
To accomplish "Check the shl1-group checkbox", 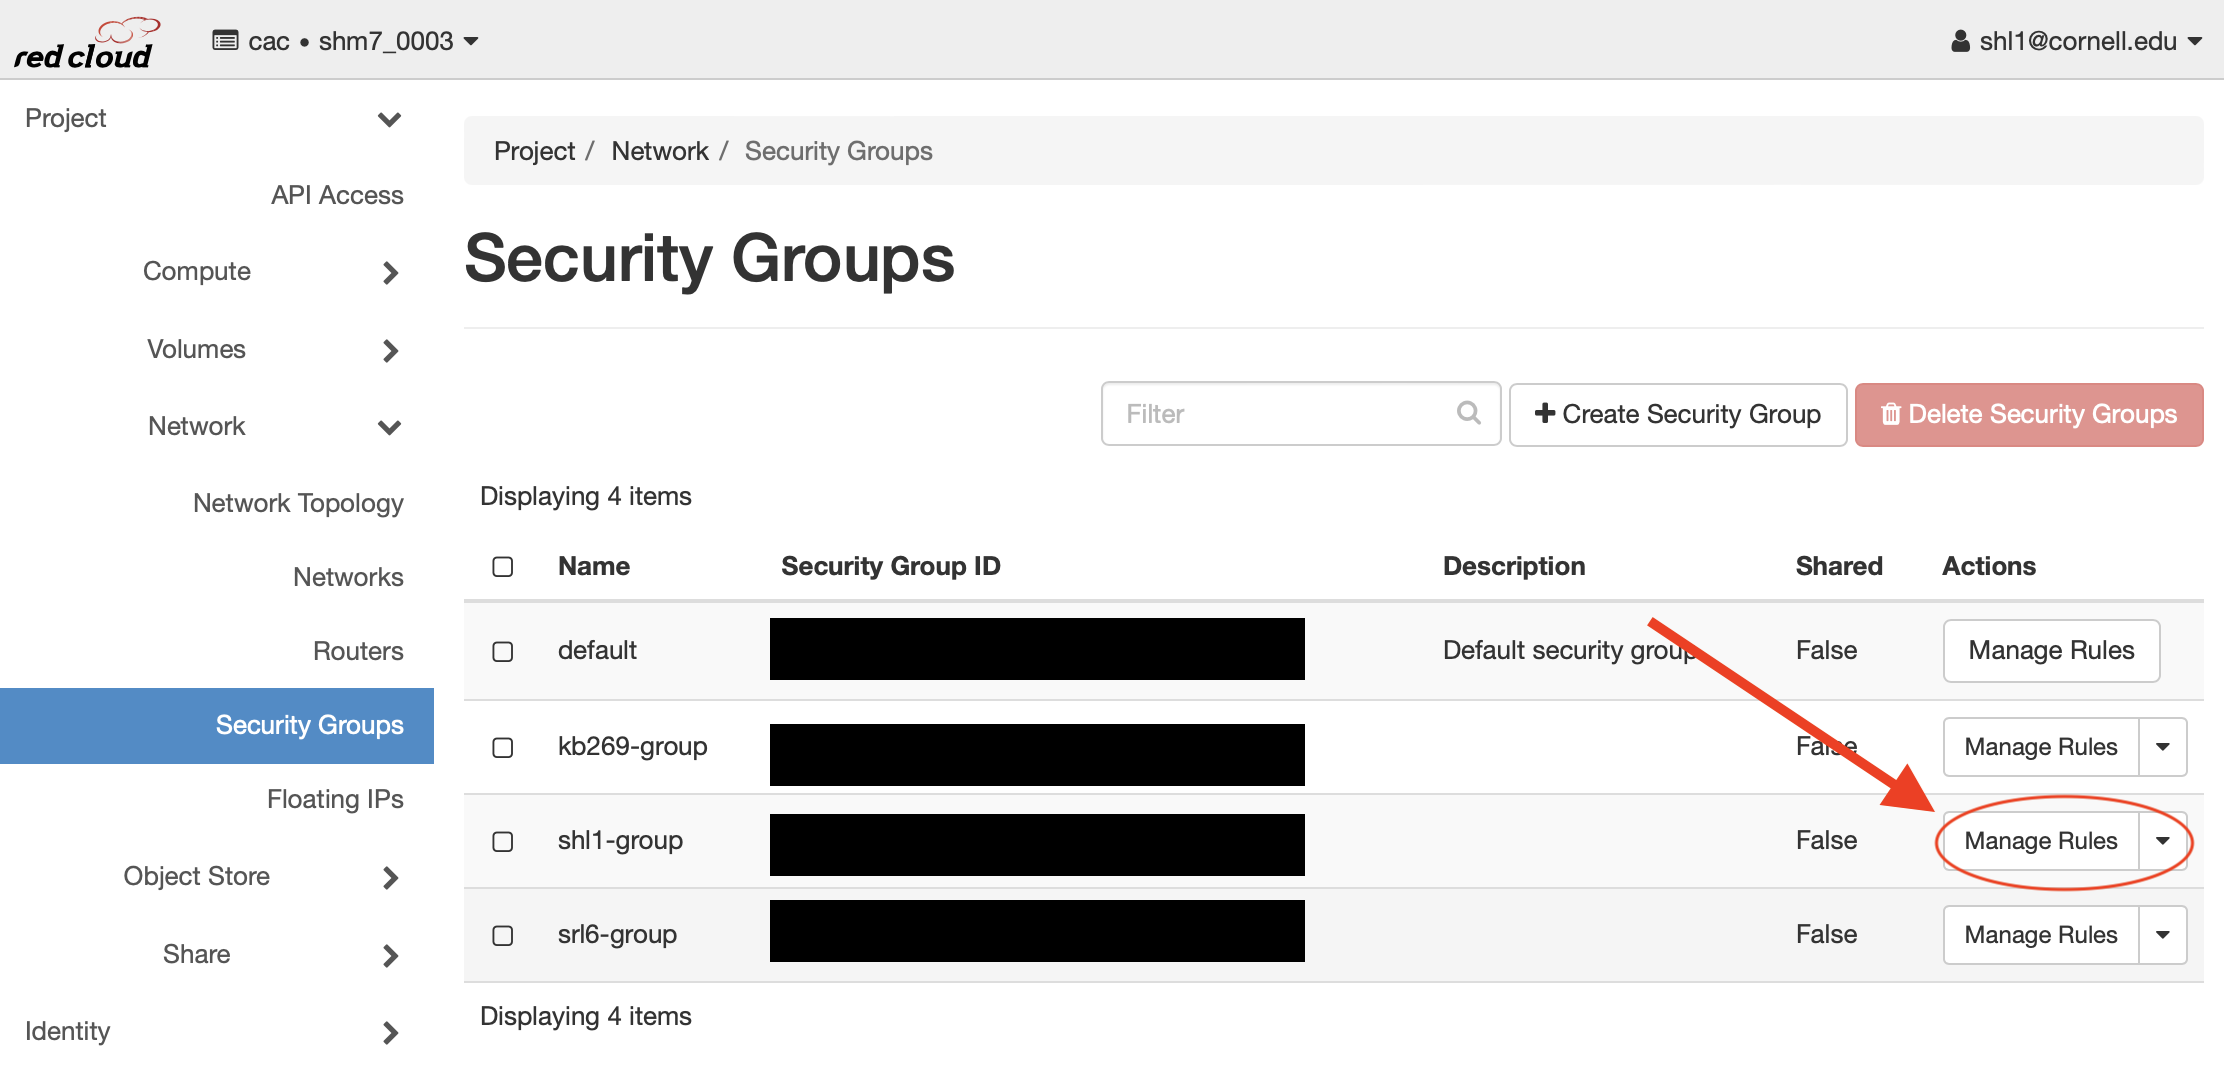I will pyautogui.click(x=503, y=842).
